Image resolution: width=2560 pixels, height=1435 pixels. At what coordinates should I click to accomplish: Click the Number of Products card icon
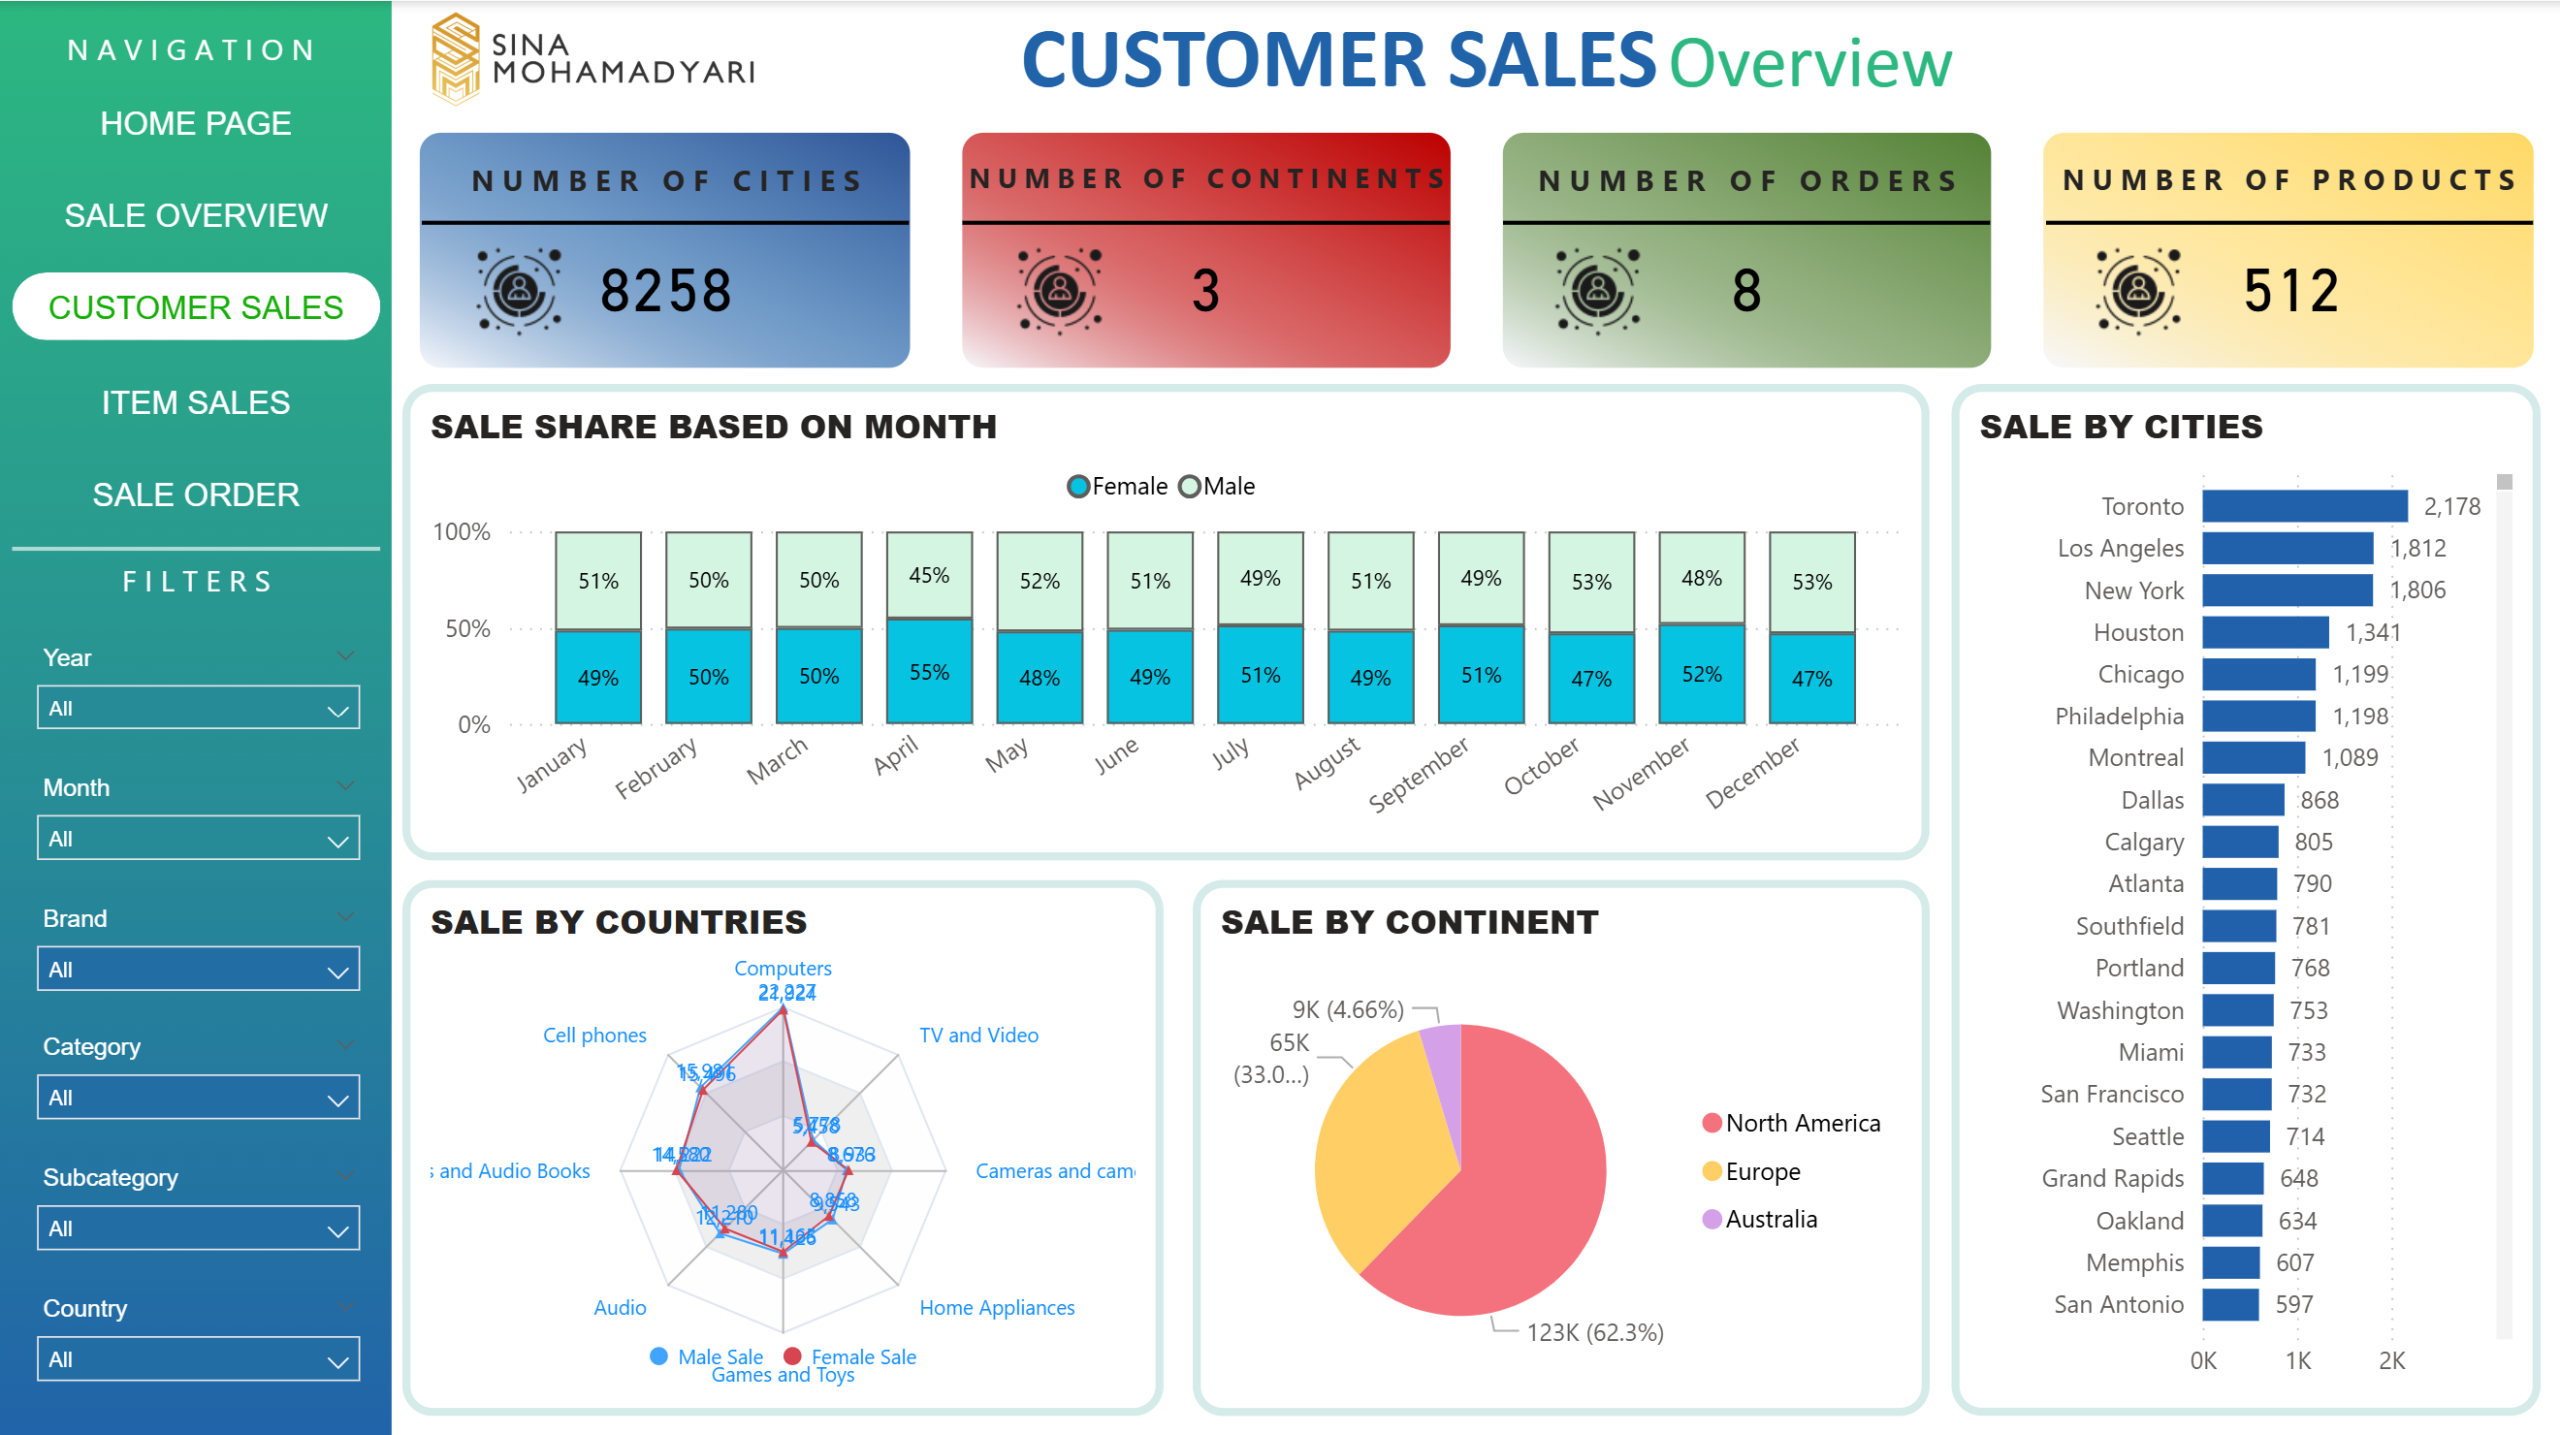click(x=2138, y=290)
